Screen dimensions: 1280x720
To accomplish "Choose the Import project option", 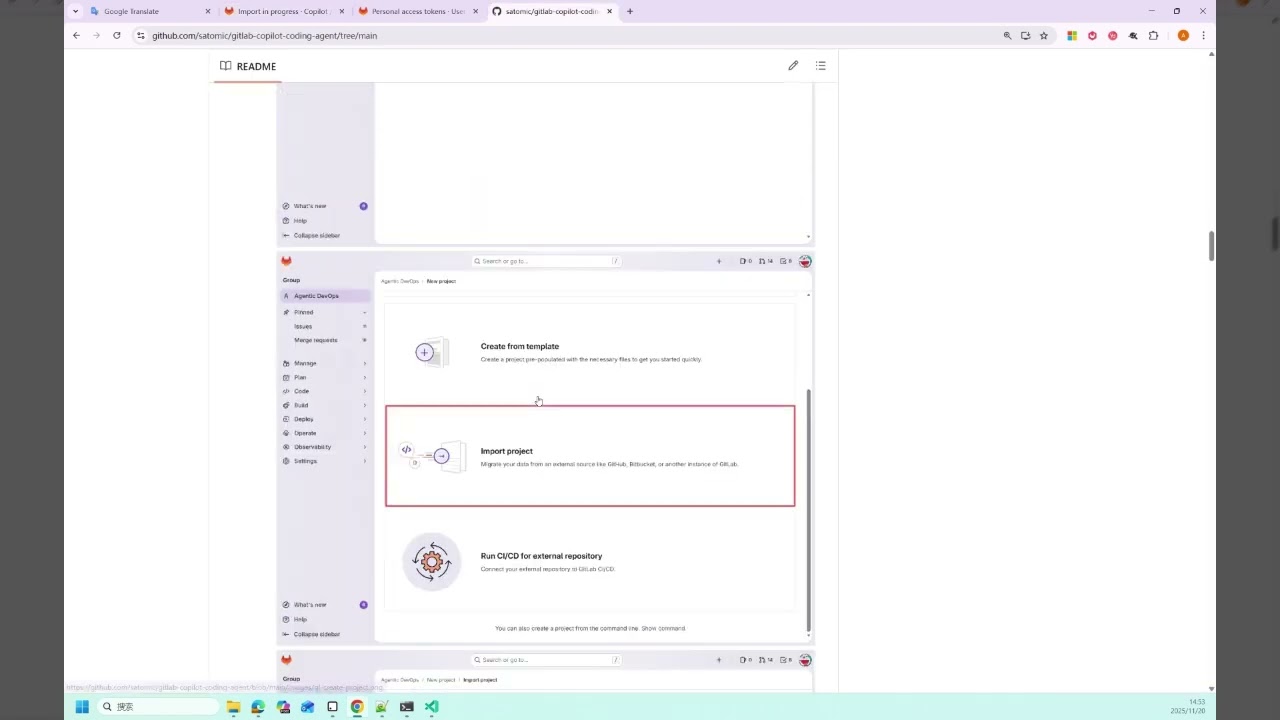I will (590, 456).
